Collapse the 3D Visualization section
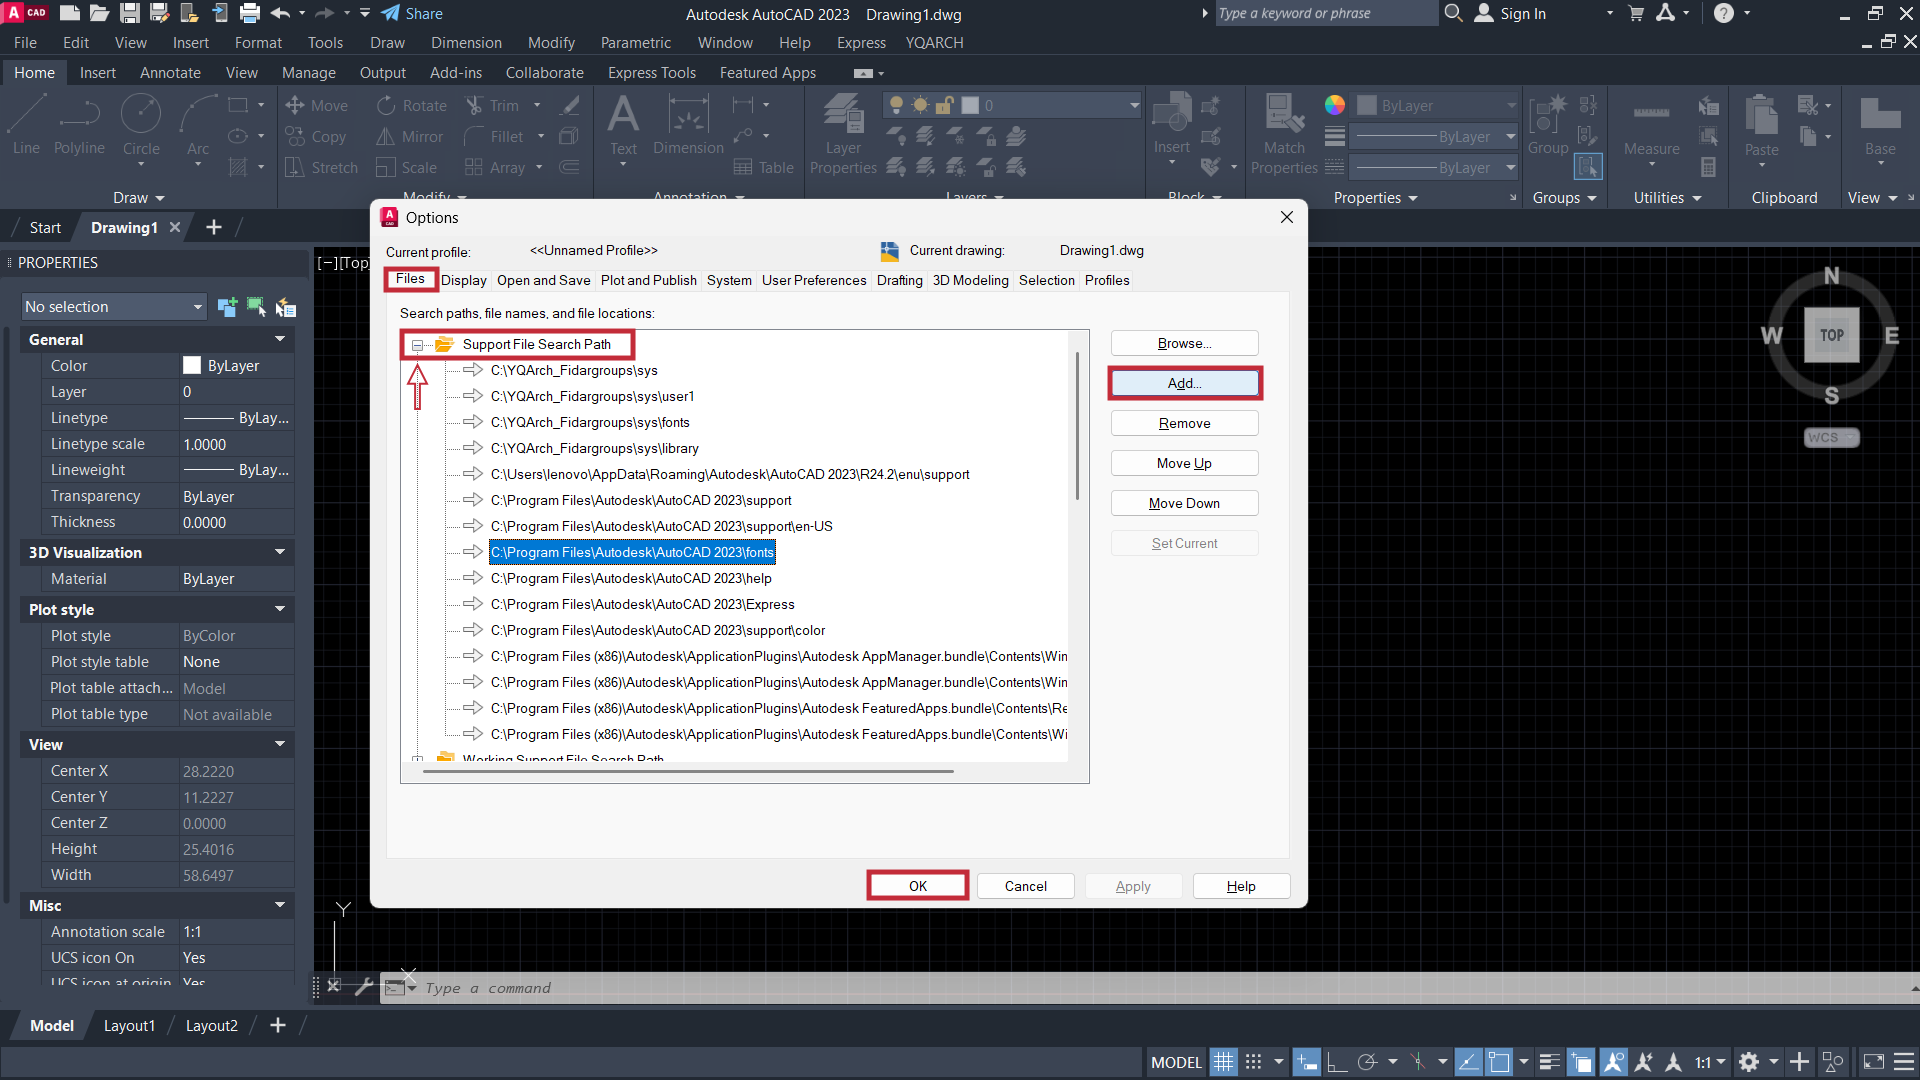Image resolution: width=1920 pixels, height=1080 pixels. tap(280, 552)
